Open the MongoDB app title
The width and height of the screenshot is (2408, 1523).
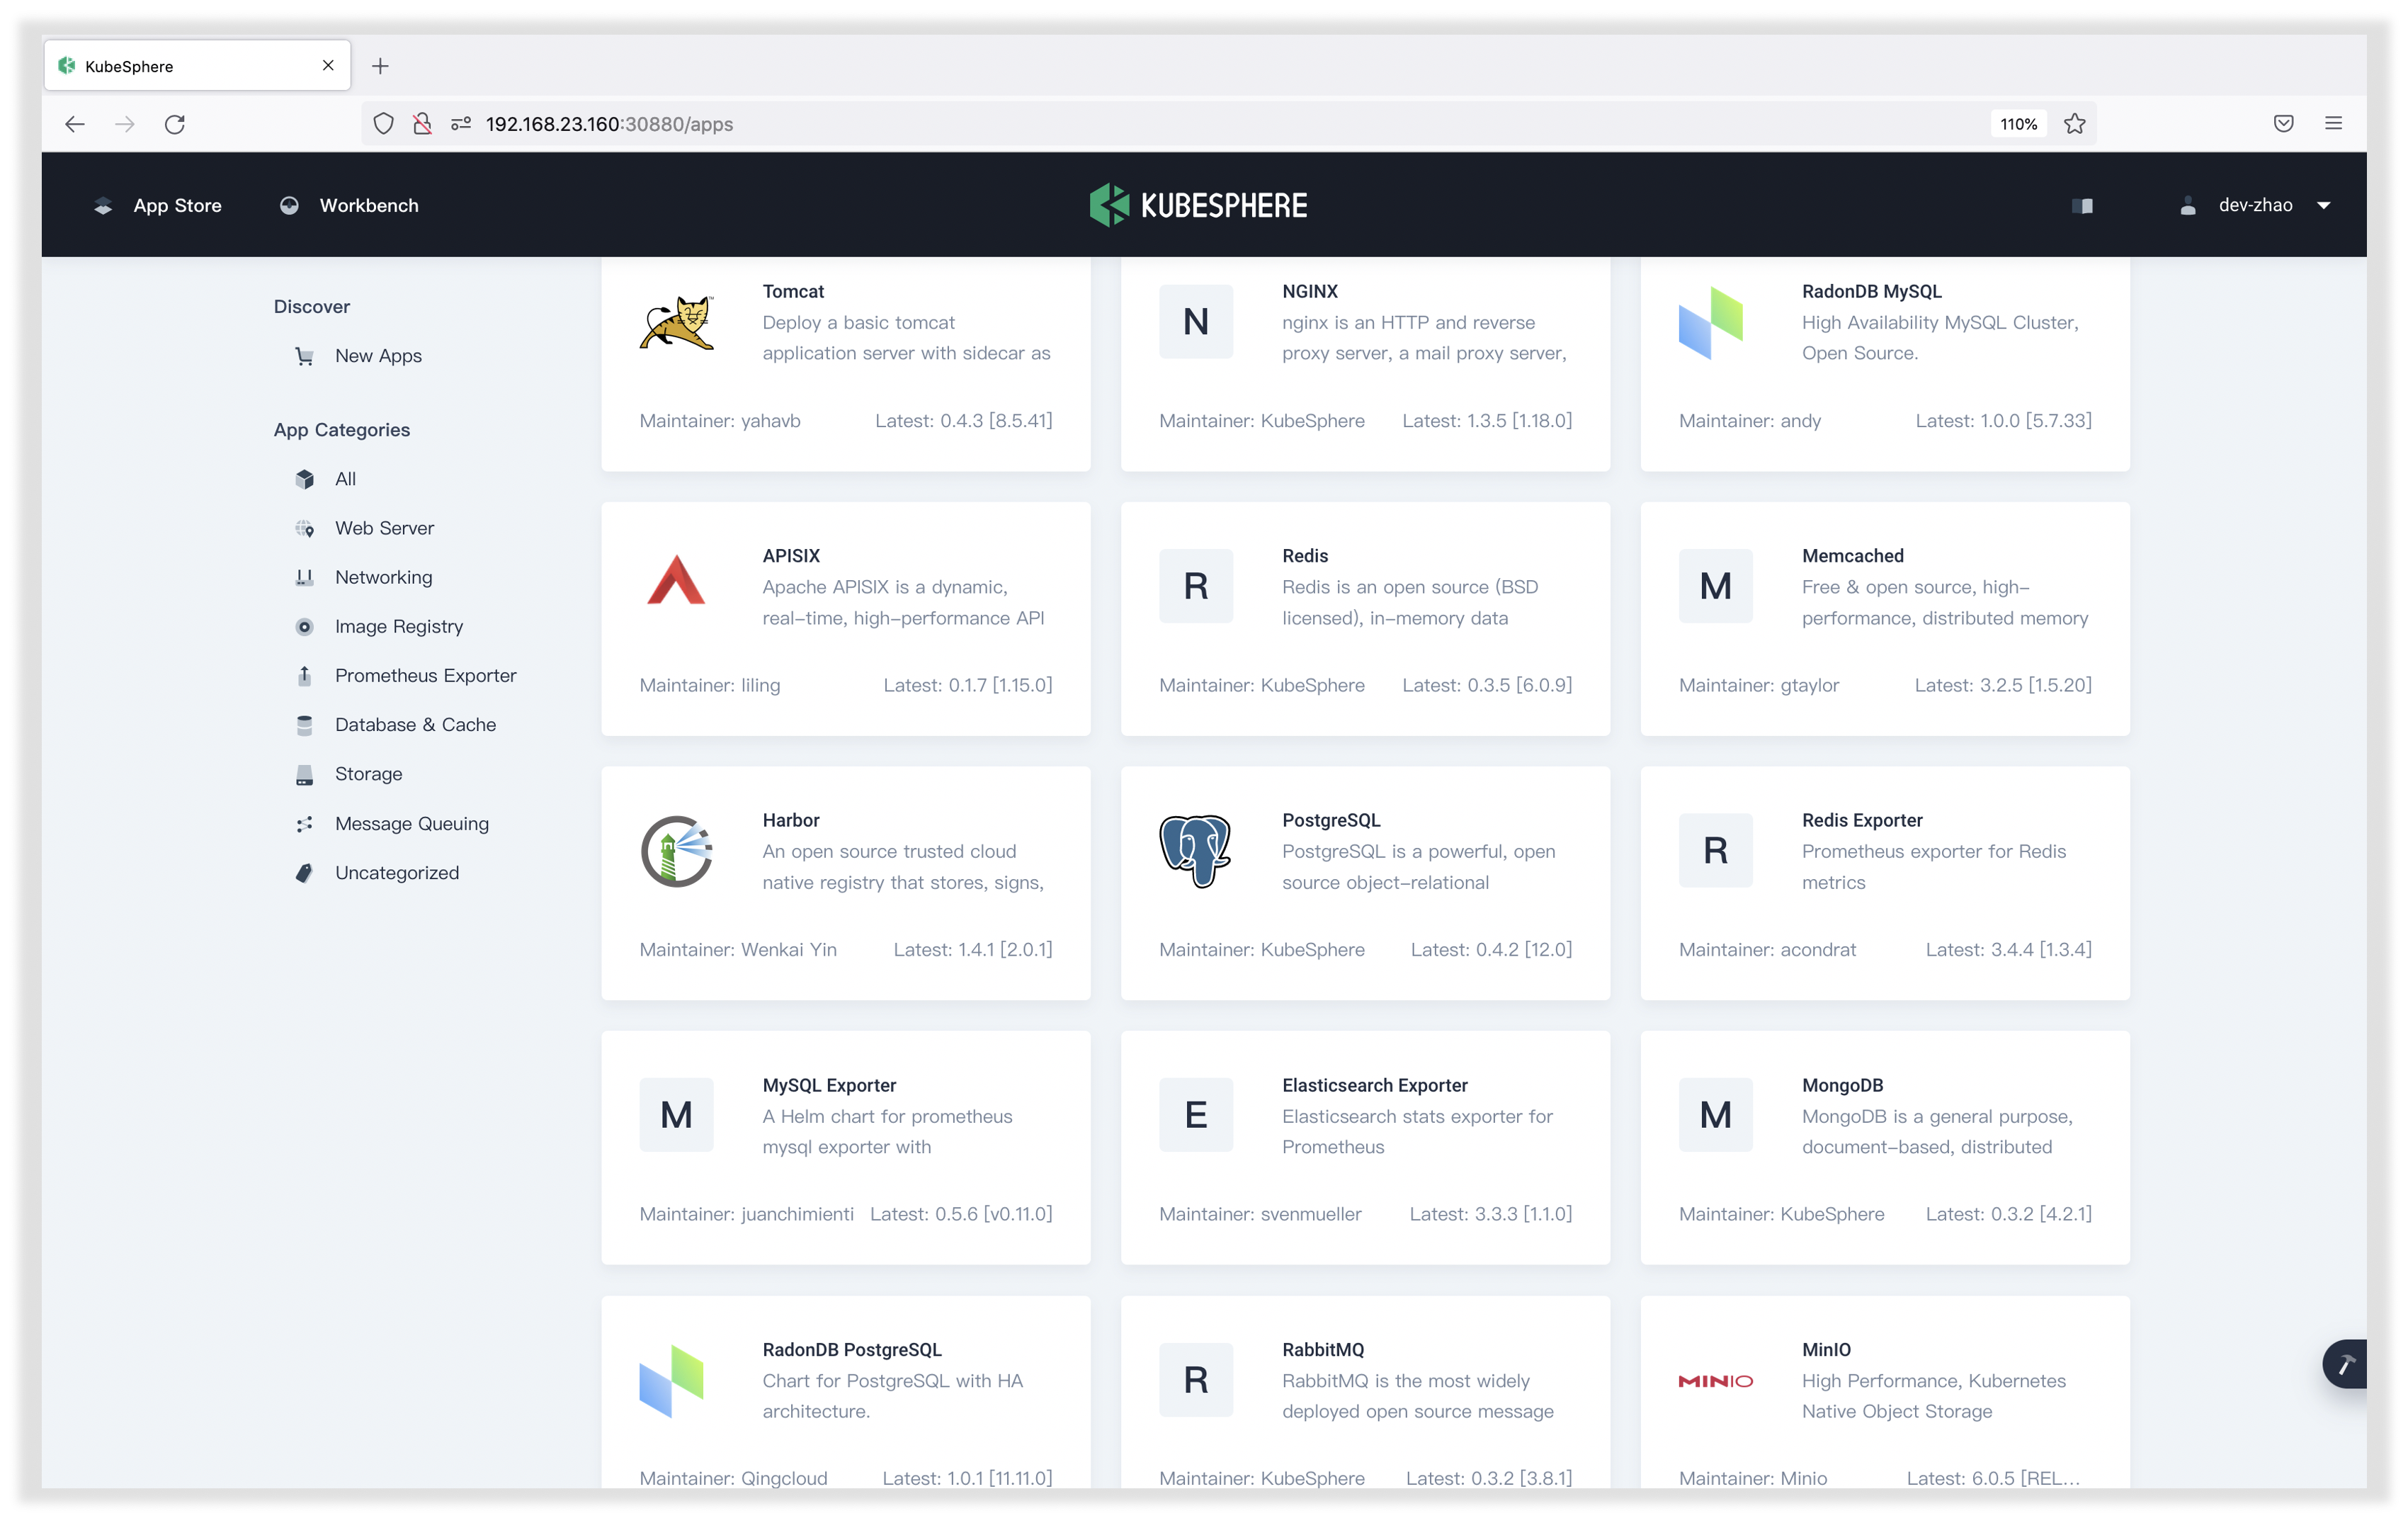point(1842,1085)
